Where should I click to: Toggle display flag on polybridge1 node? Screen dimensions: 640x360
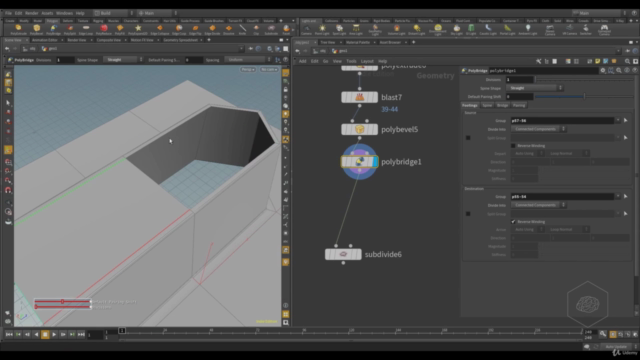[376, 162]
